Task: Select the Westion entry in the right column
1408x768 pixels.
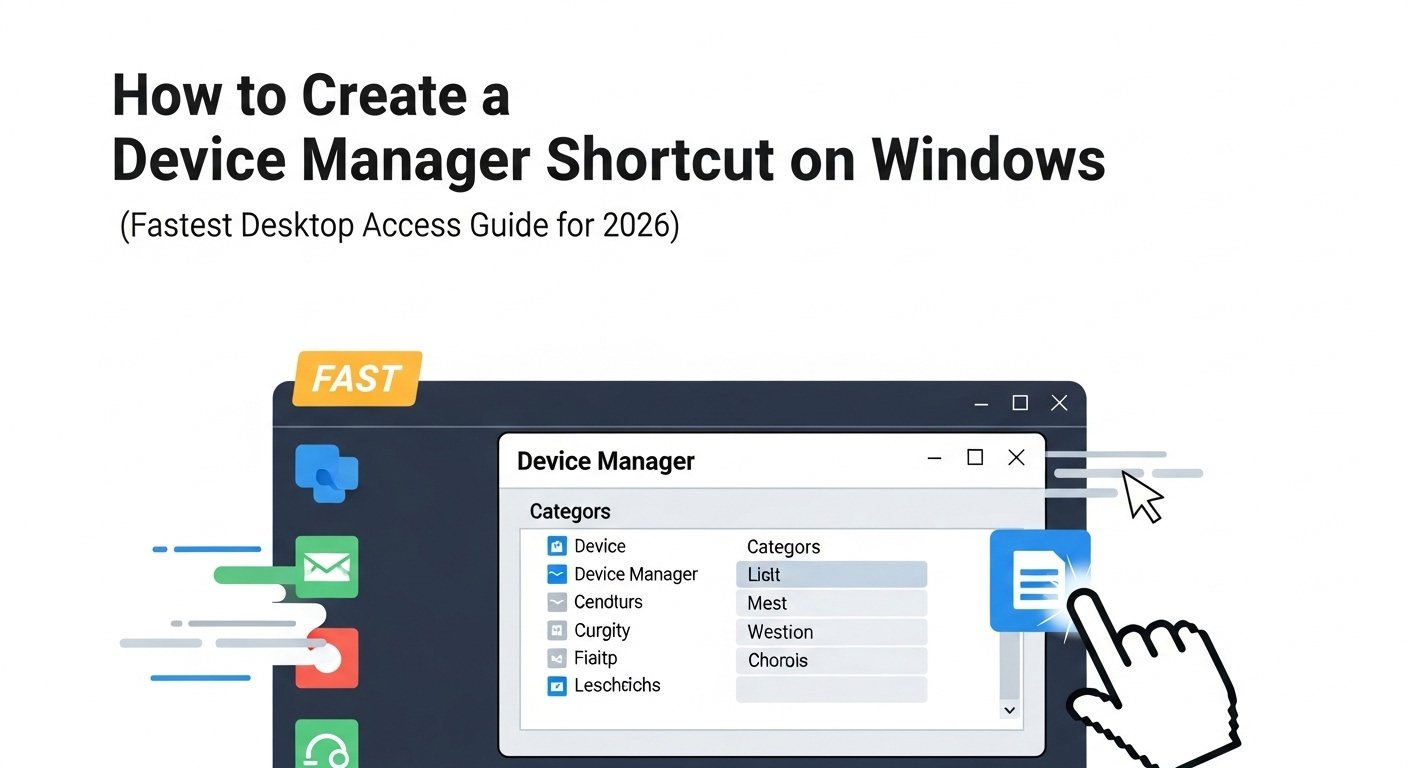Action: pos(831,632)
